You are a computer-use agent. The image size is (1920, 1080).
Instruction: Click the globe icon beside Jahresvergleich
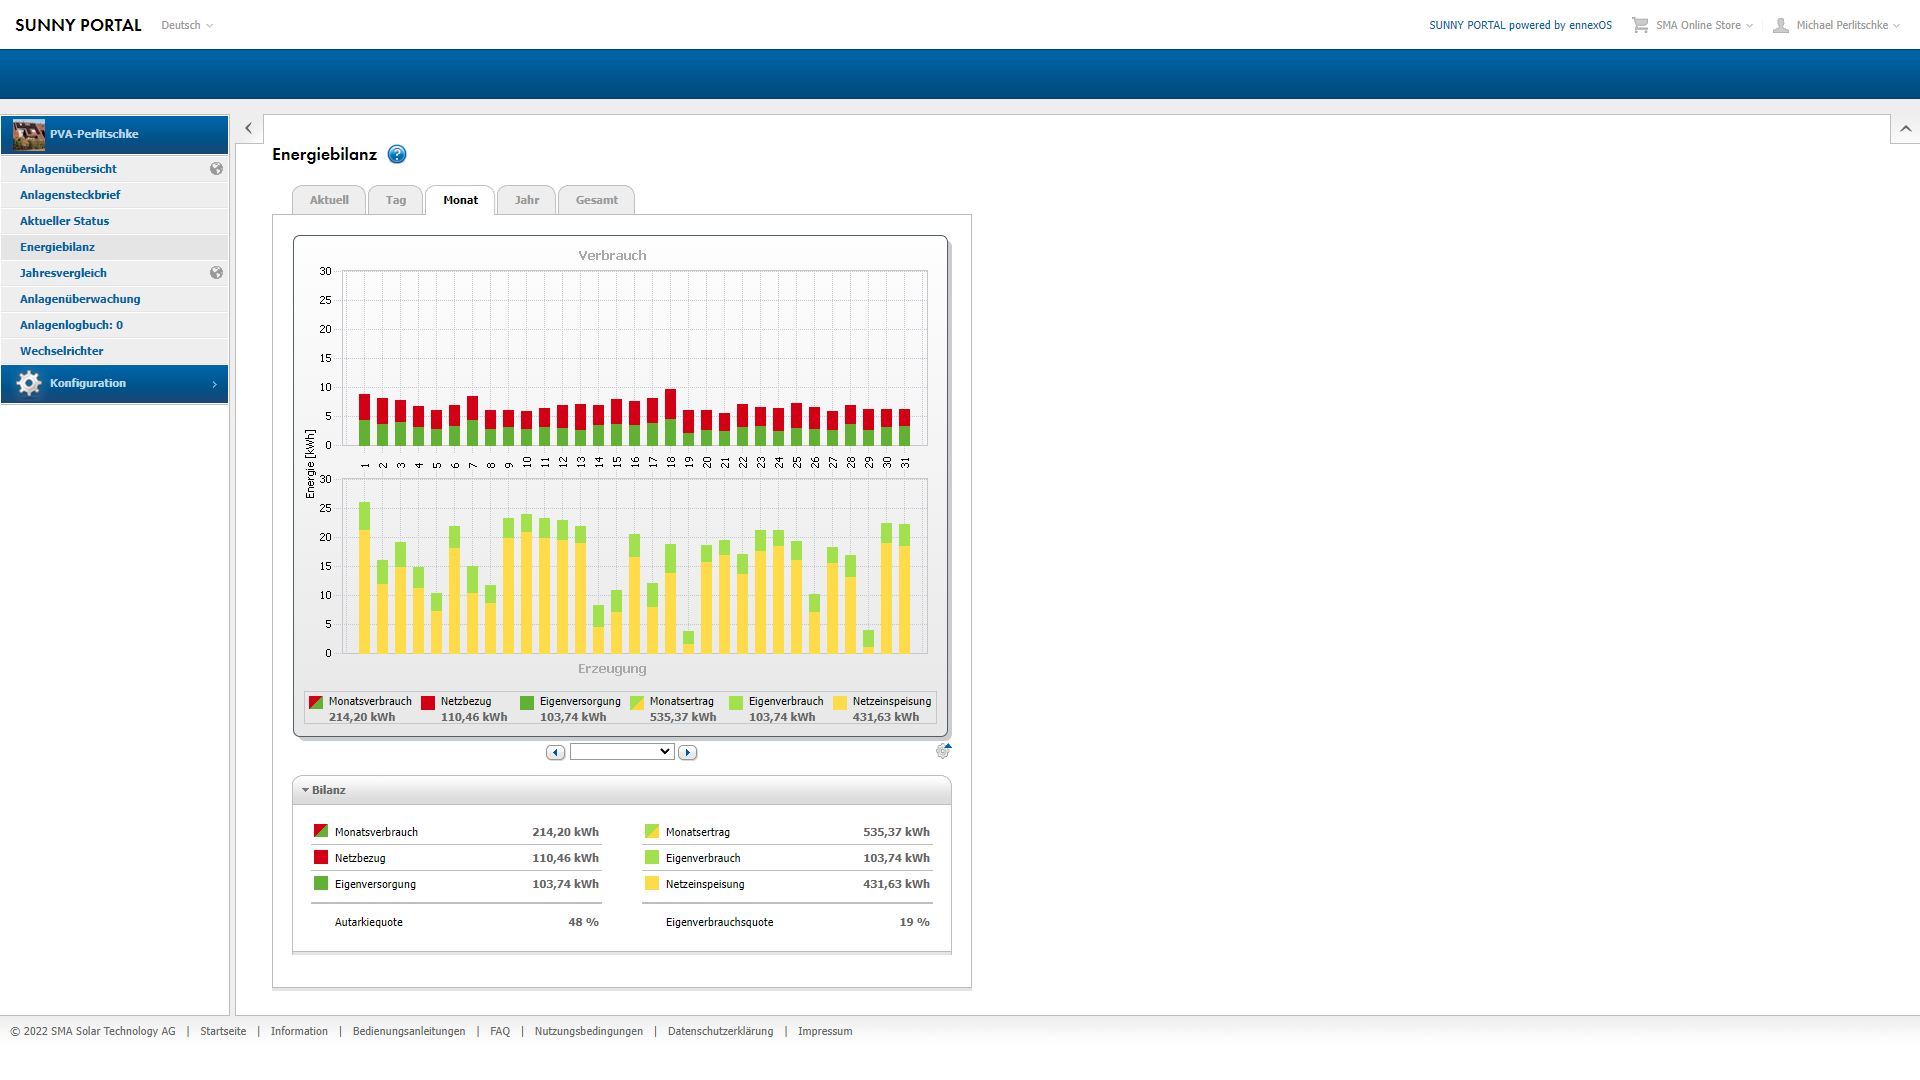216,273
